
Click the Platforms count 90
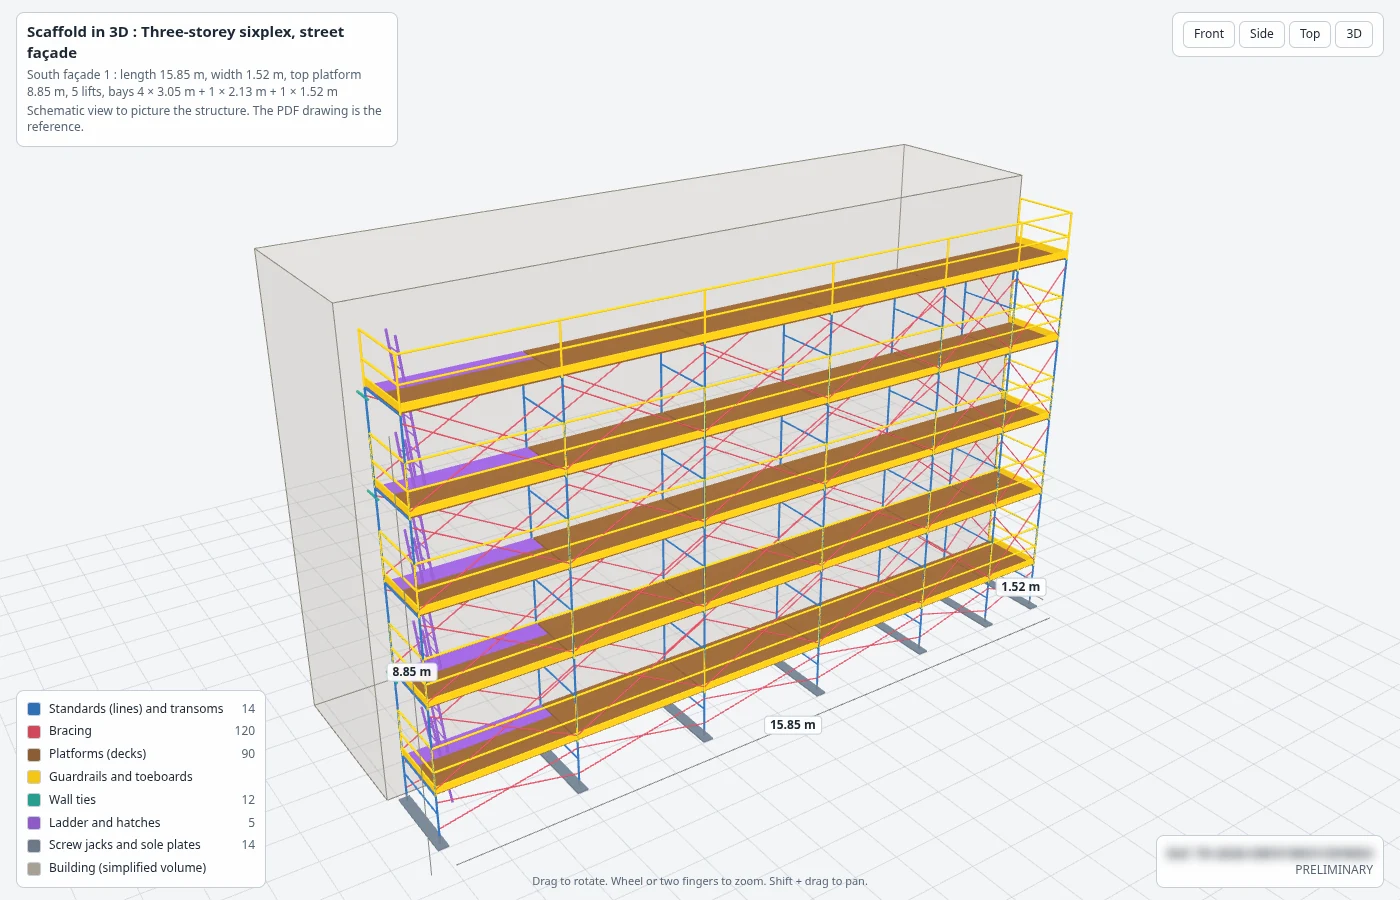tap(248, 754)
